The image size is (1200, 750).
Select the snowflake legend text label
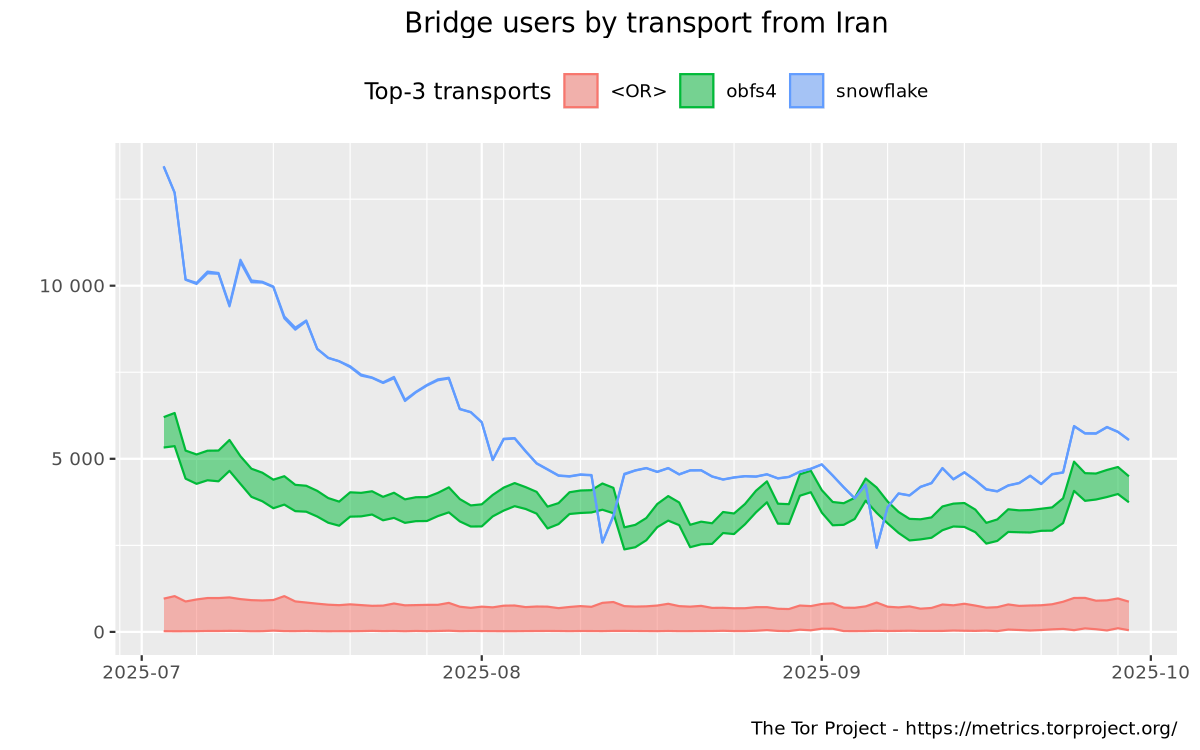pyautogui.click(x=881, y=92)
